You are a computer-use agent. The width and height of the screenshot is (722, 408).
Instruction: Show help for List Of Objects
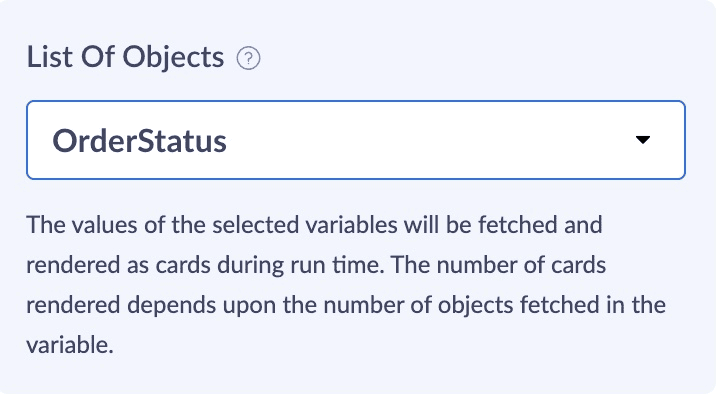[248, 59]
